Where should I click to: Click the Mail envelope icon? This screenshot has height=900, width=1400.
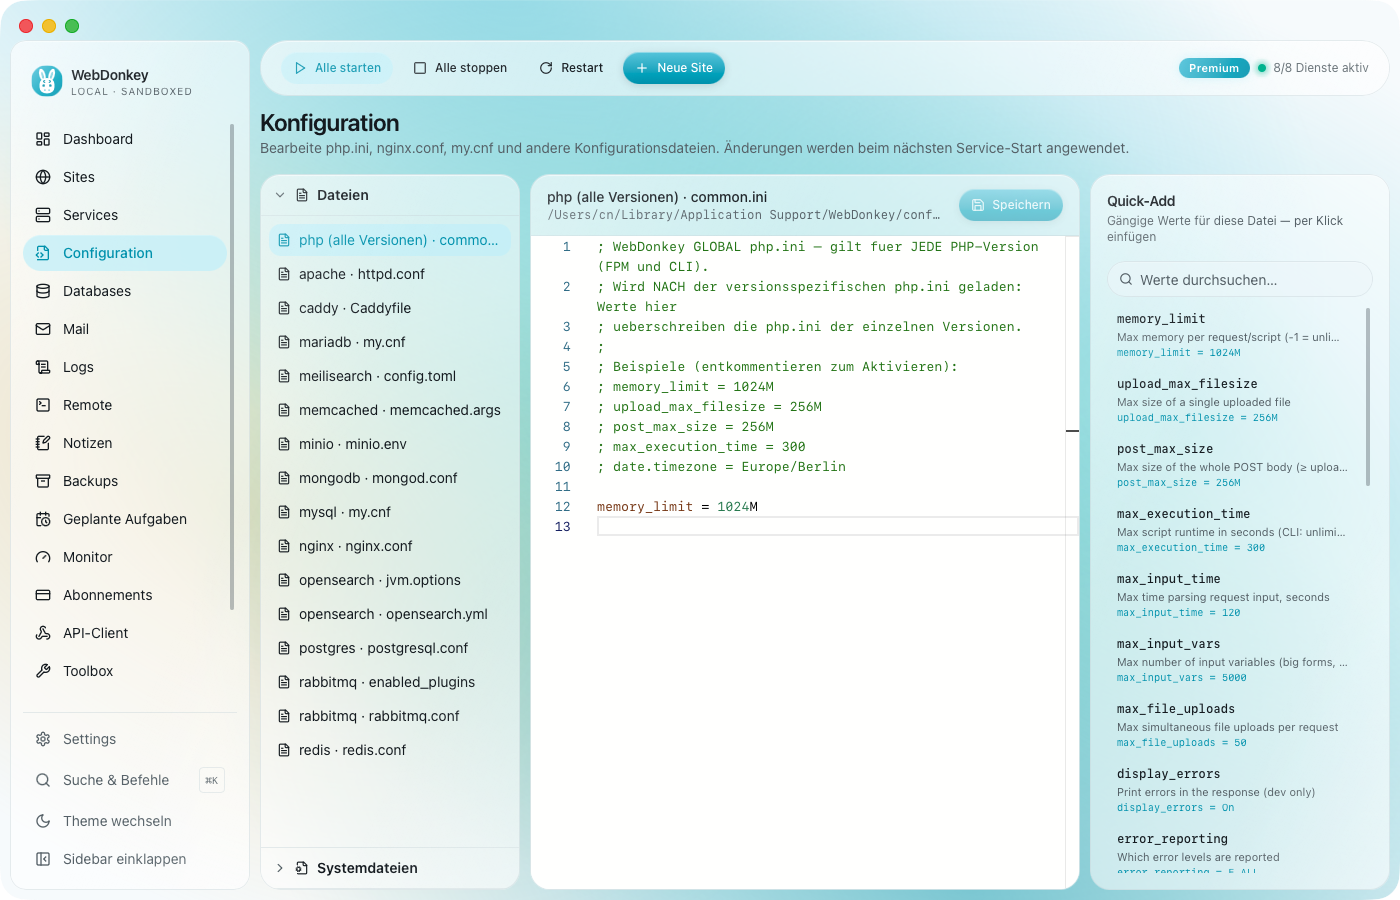[x=43, y=329]
